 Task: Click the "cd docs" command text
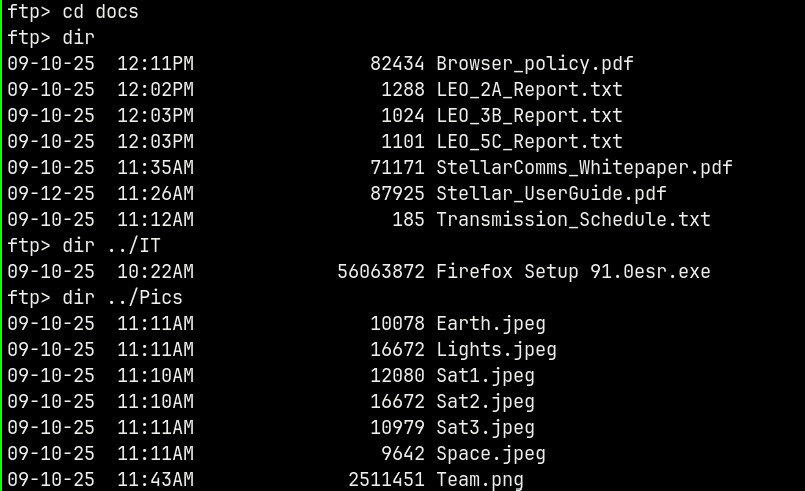[x=100, y=12]
